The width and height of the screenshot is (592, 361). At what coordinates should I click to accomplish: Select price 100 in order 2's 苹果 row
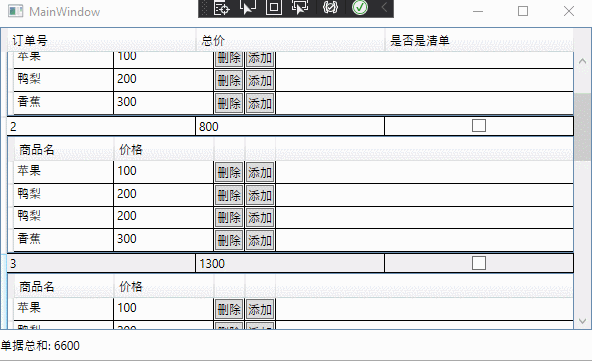(x=163, y=172)
